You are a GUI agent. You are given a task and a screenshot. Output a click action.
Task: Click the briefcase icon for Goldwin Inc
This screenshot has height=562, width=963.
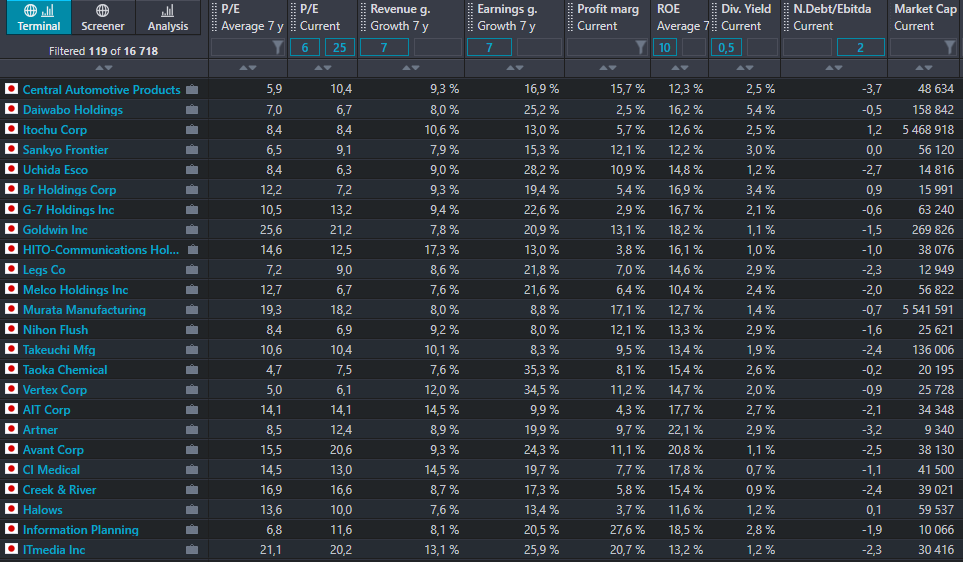pyautogui.click(x=192, y=230)
